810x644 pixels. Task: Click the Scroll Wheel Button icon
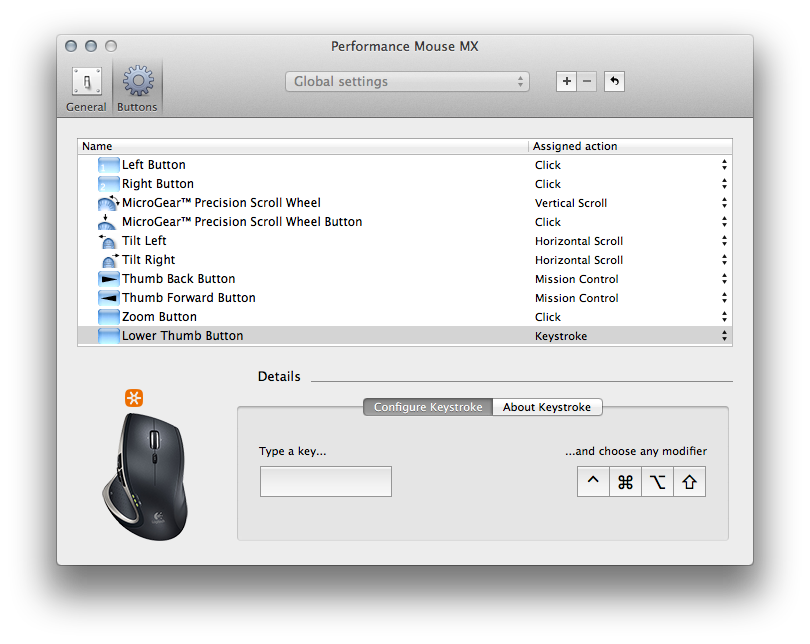(x=107, y=222)
